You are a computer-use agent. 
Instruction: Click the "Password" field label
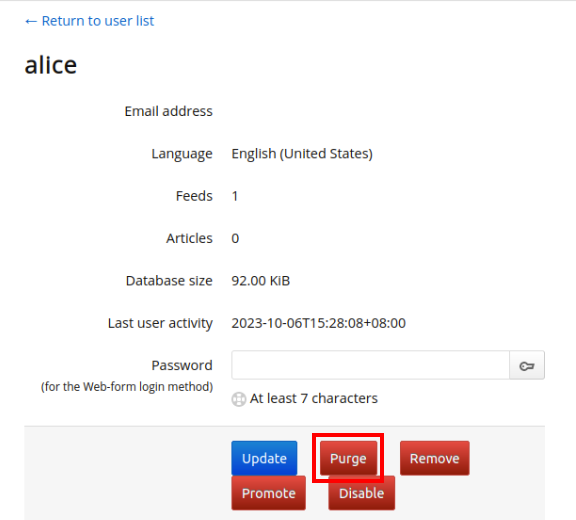(x=182, y=365)
